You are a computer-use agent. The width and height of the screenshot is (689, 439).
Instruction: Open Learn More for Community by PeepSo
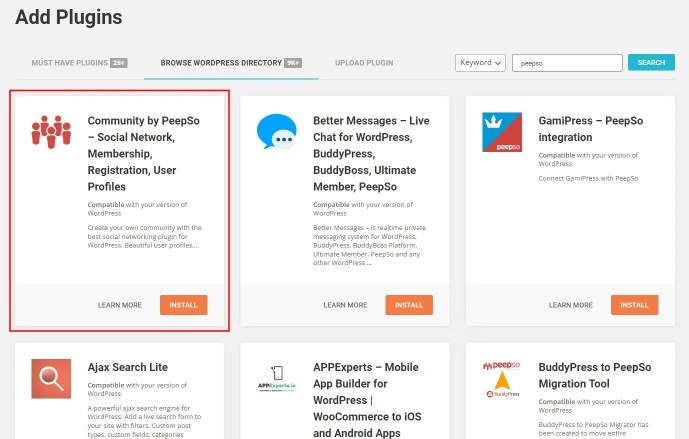(120, 305)
